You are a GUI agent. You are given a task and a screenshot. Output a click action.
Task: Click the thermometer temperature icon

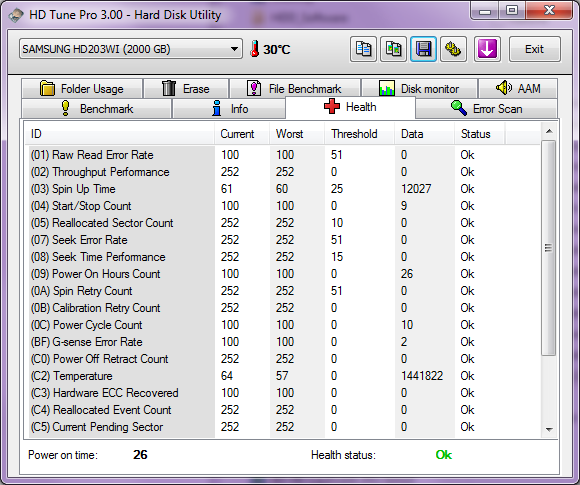[x=254, y=49]
